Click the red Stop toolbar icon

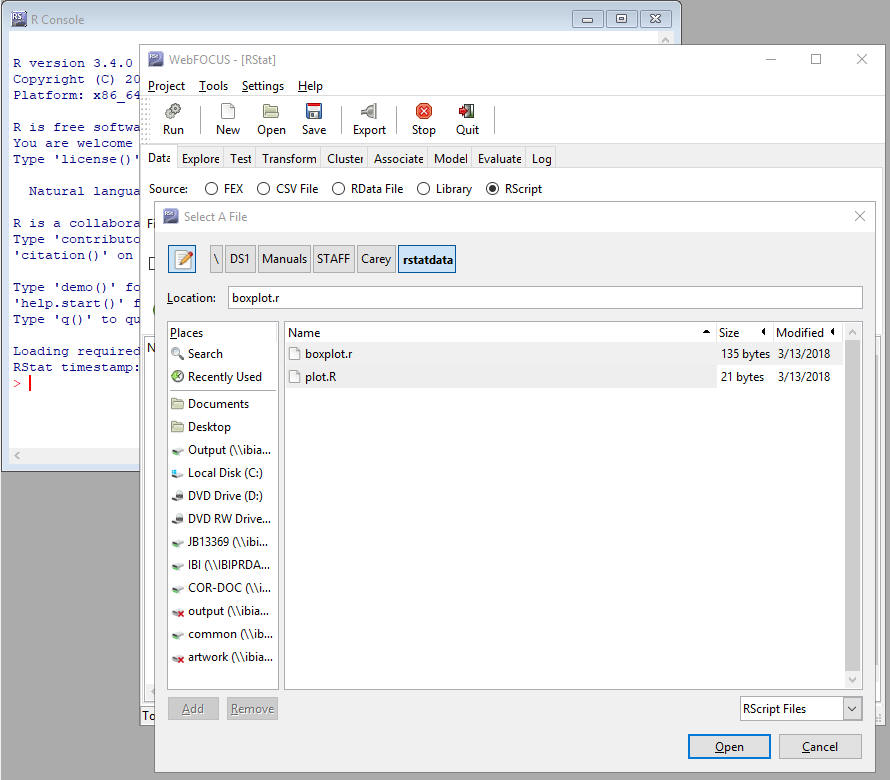tap(423, 111)
